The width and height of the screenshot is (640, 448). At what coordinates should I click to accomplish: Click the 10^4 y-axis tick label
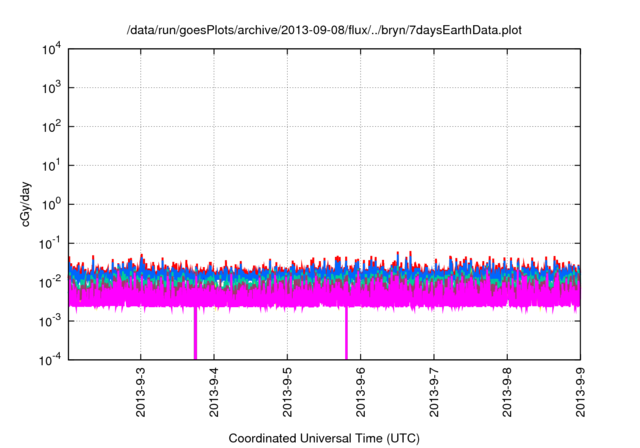pos(51,50)
